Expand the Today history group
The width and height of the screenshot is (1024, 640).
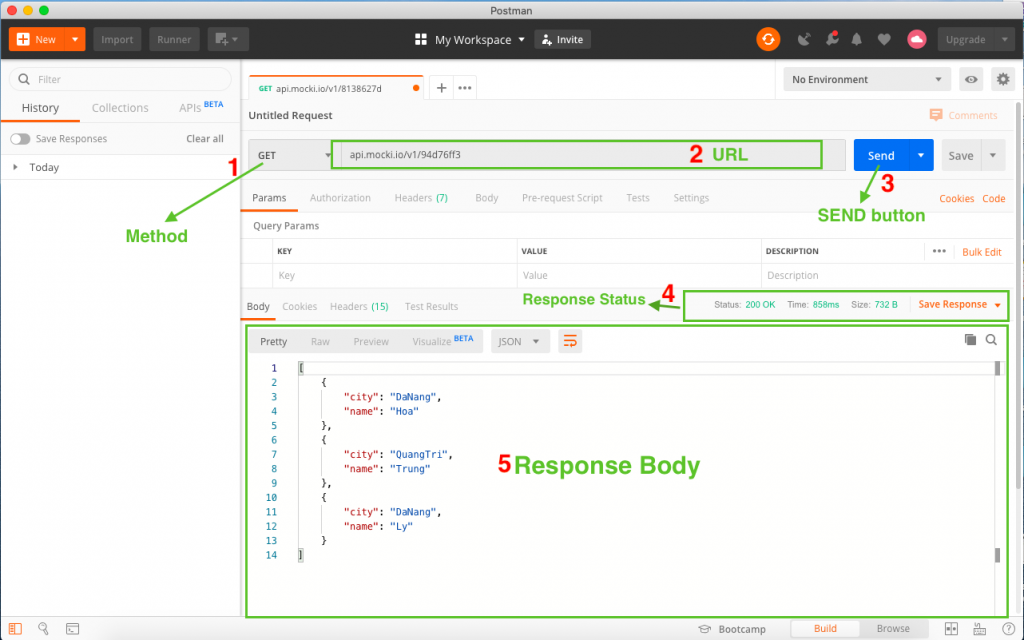(16, 167)
